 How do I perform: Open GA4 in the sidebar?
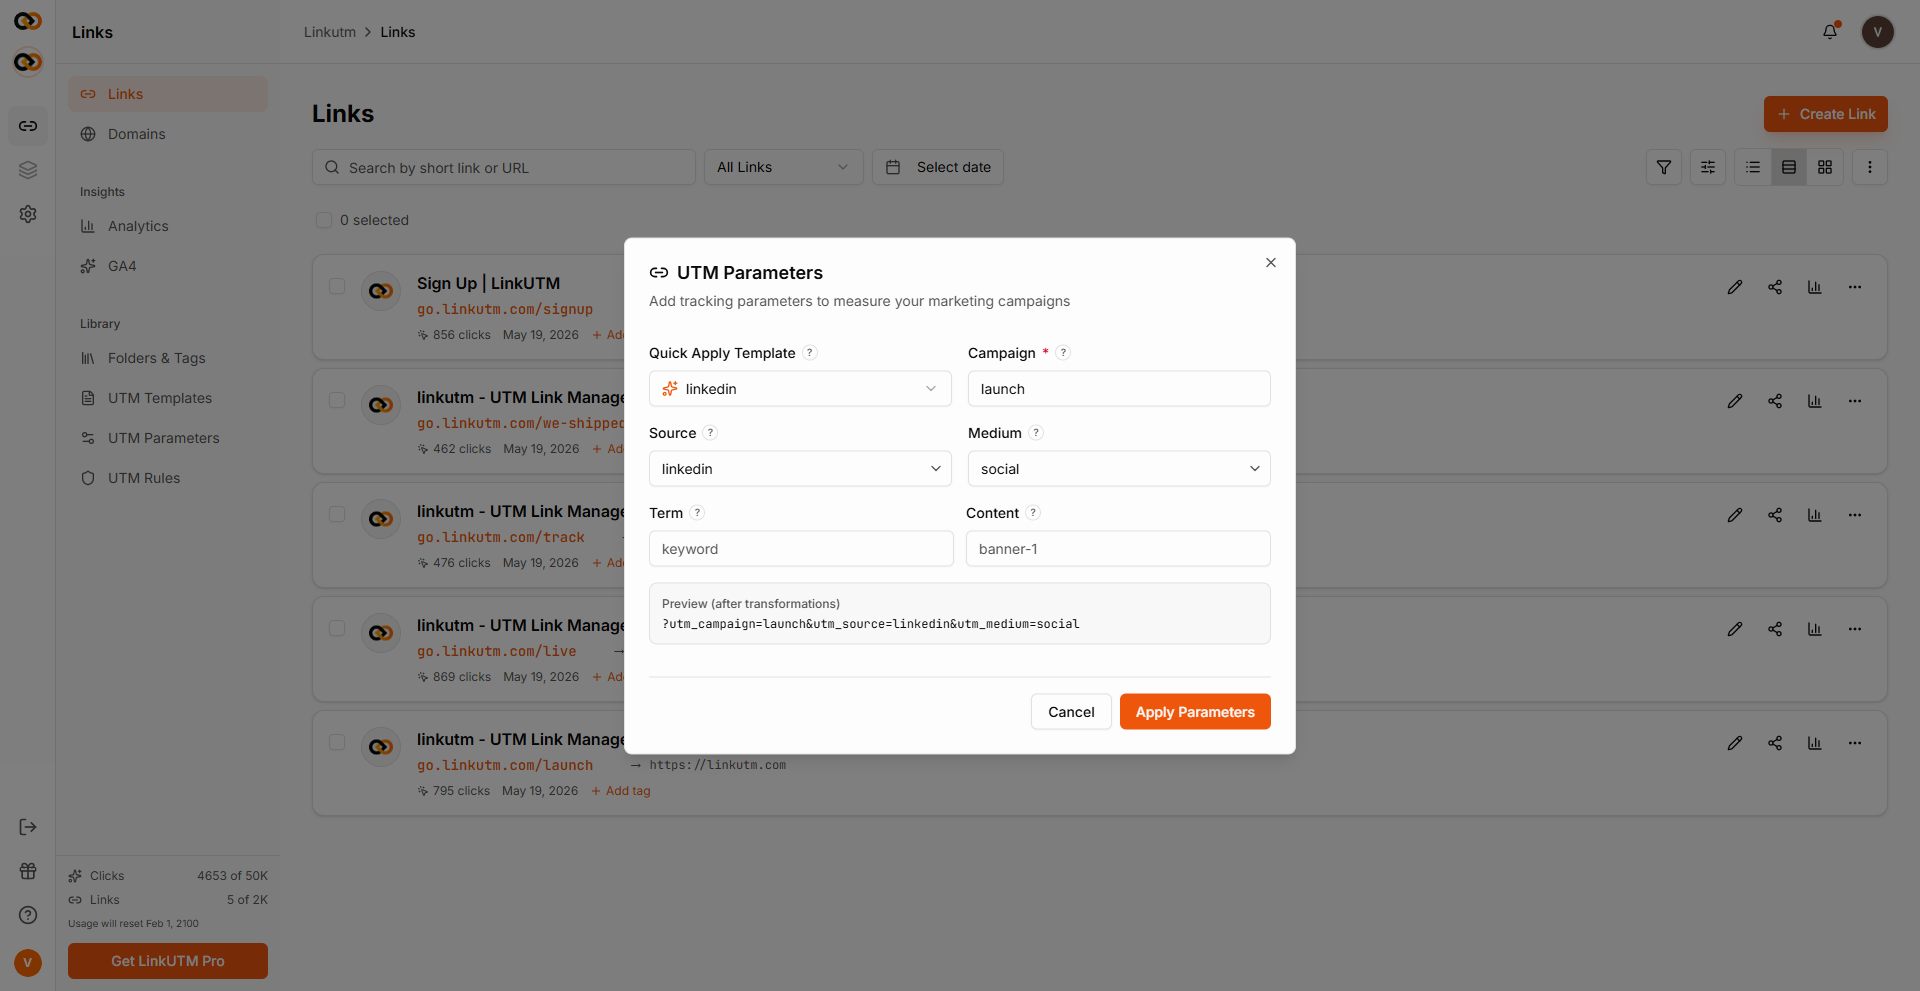point(168,266)
